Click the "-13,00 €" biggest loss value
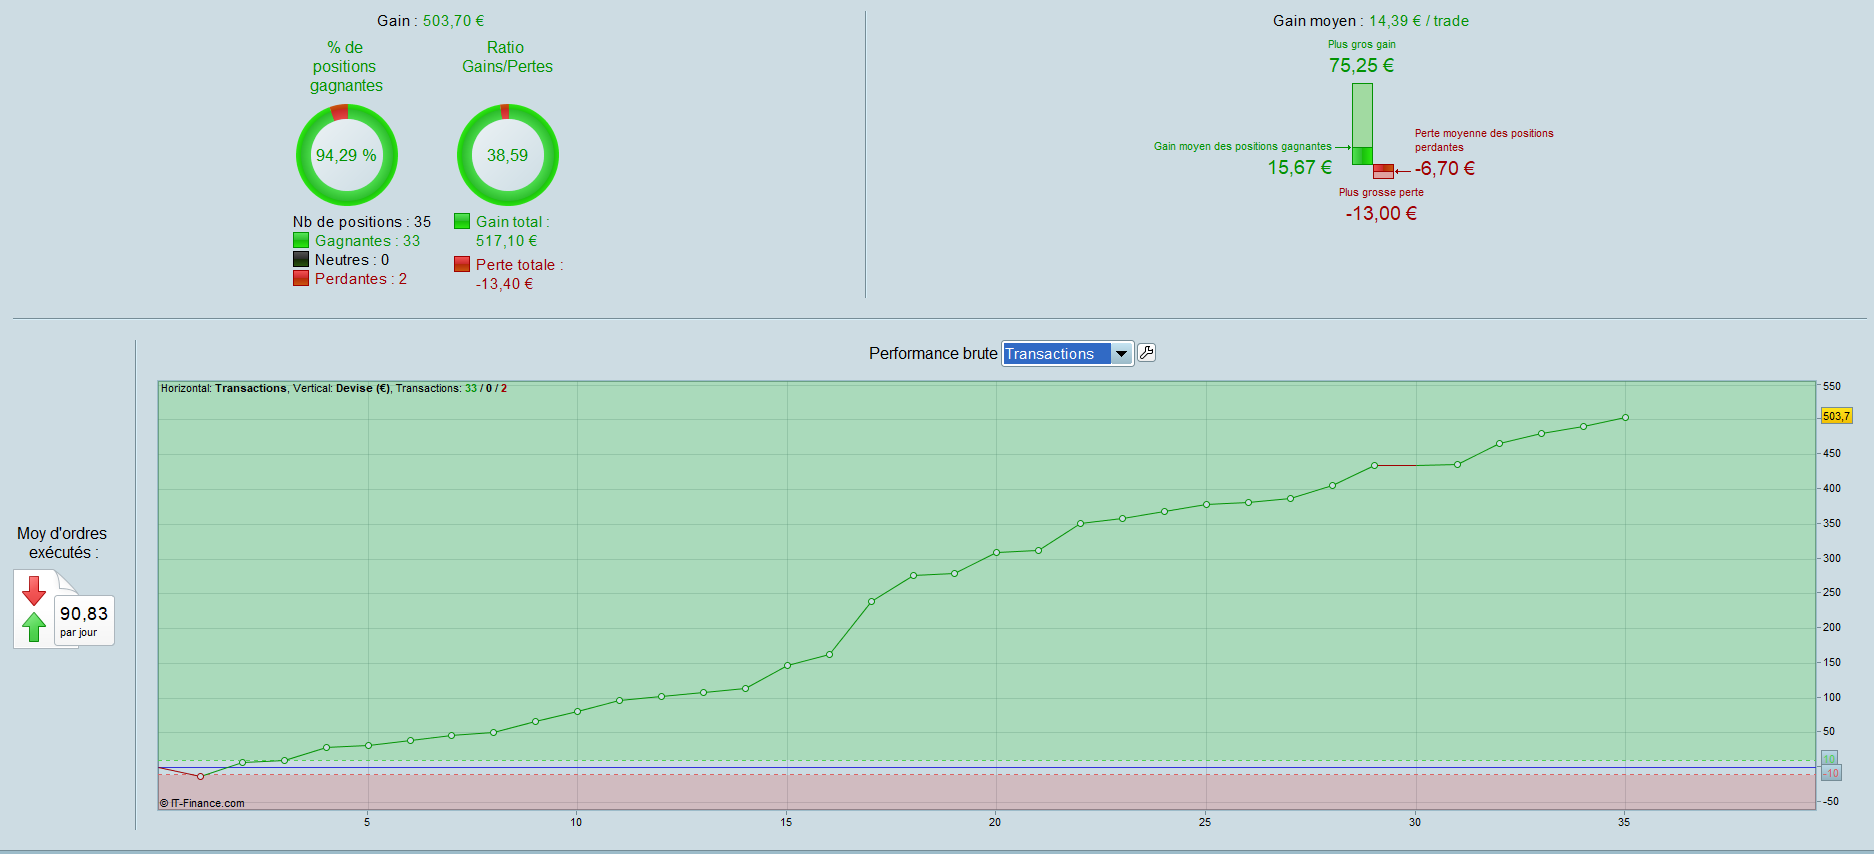 point(1381,213)
